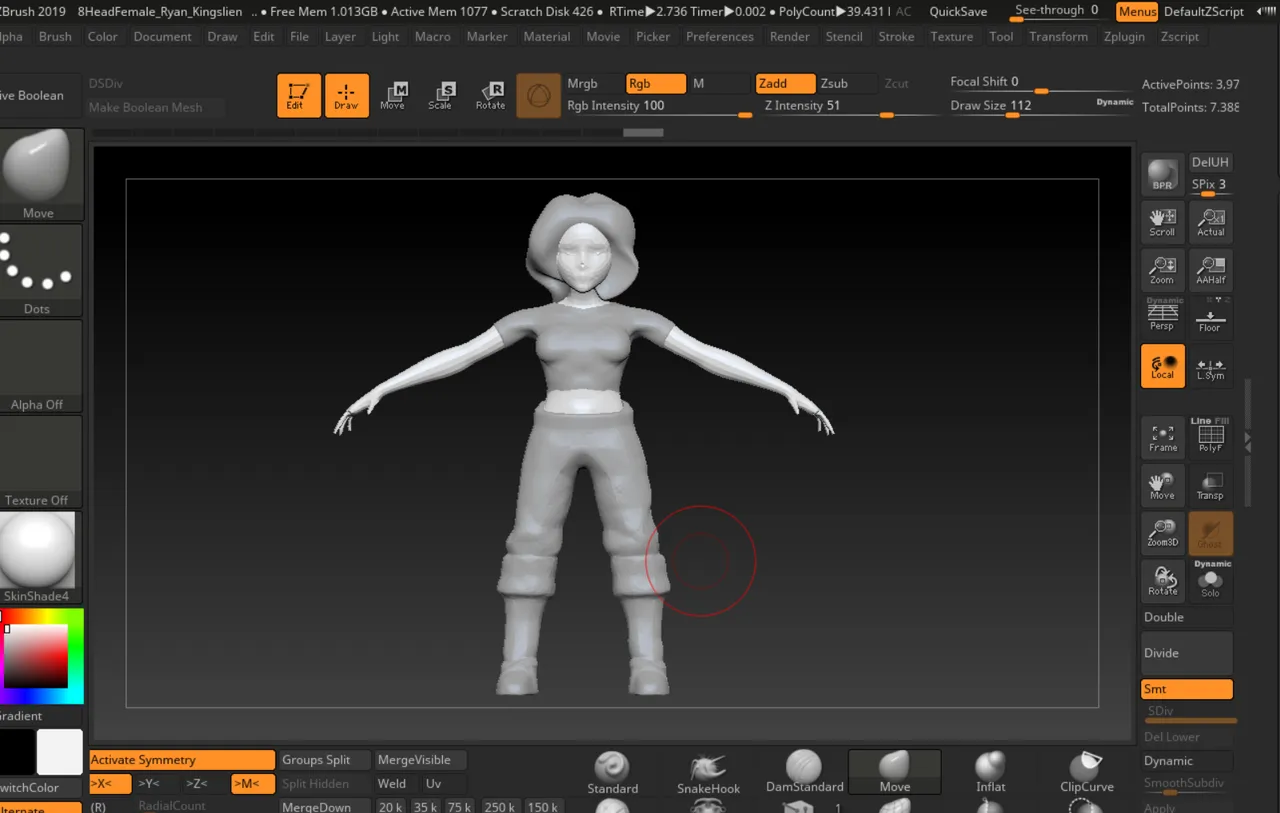Select the white main color swatch
This screenshot has height=813, width=1280.
60,751
